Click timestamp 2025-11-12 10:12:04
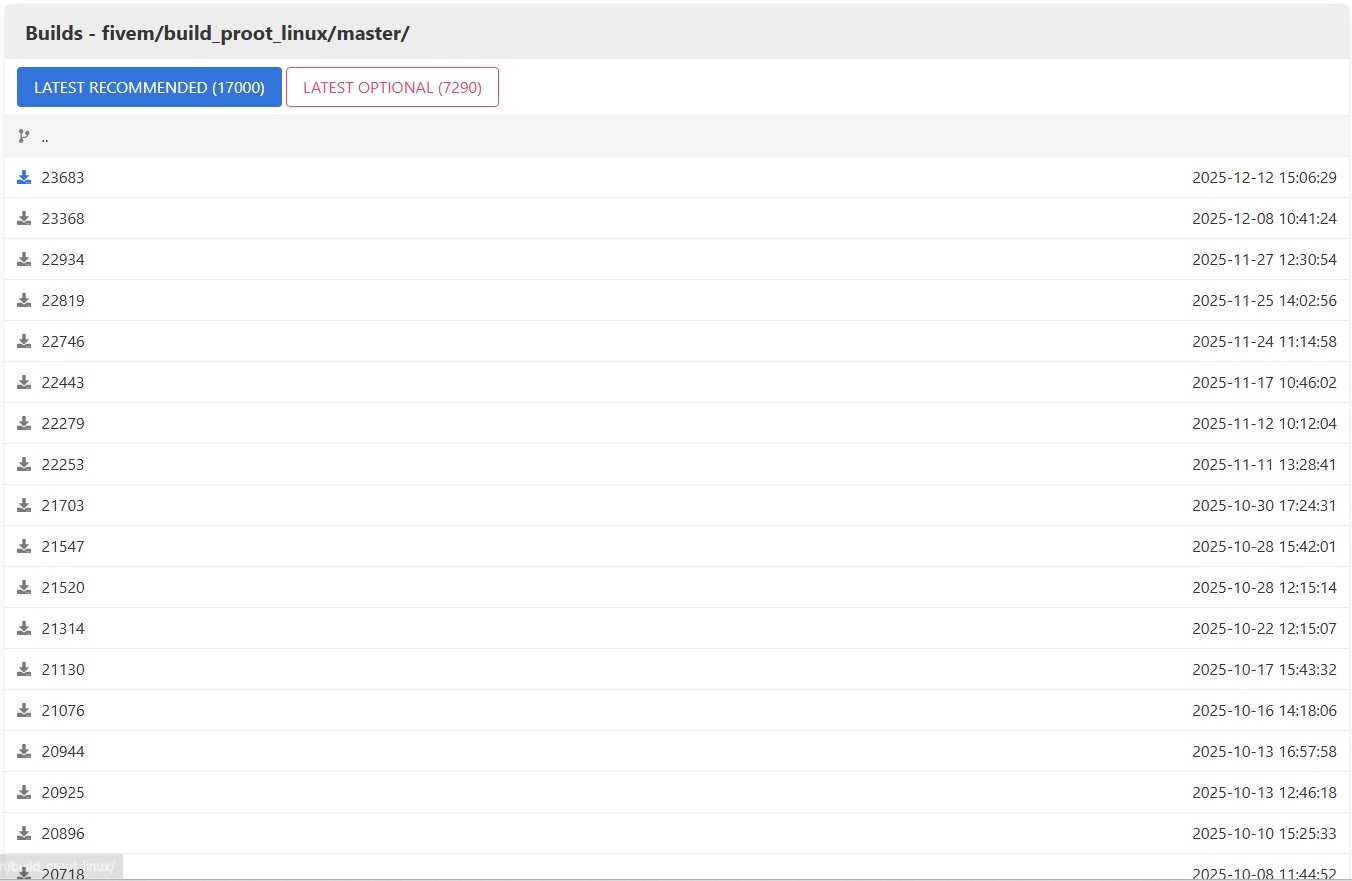The height and width of the screenshot is (881, 1352). click(x=1264, y=424)
